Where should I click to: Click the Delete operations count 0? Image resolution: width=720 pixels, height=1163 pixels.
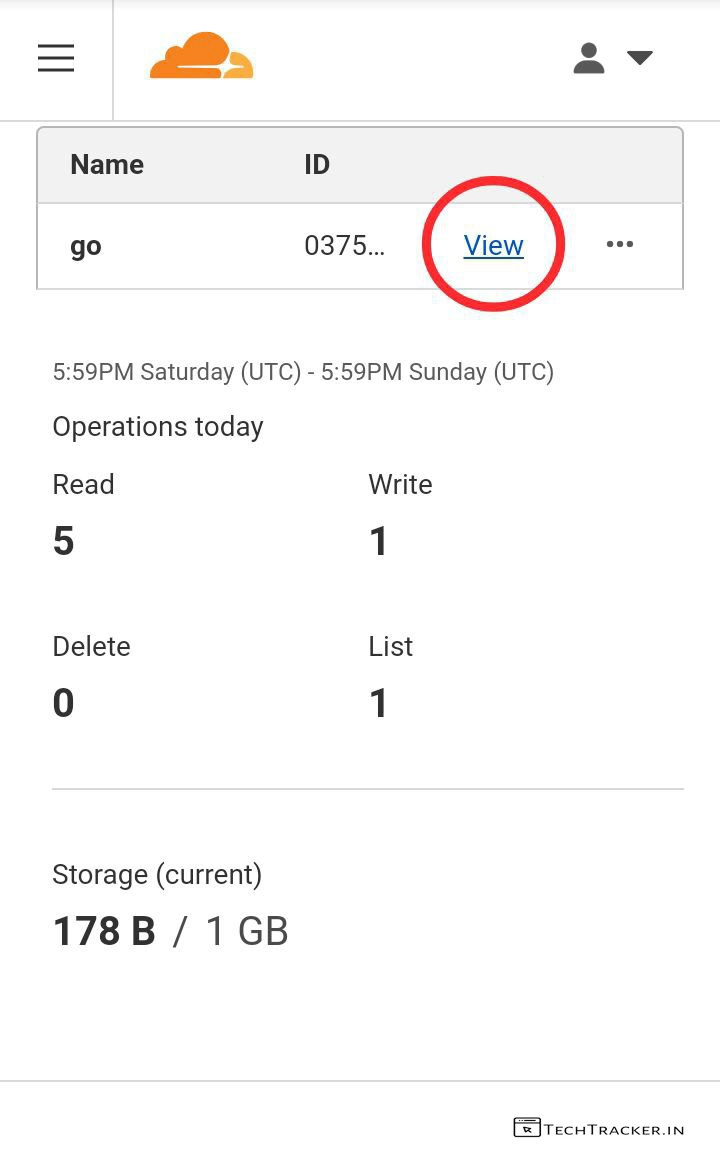point(64,703)
